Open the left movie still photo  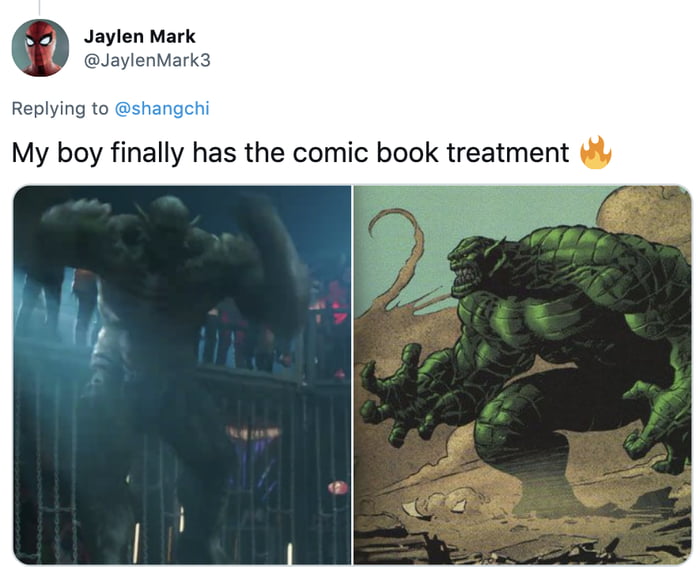[x=182, y=375]
